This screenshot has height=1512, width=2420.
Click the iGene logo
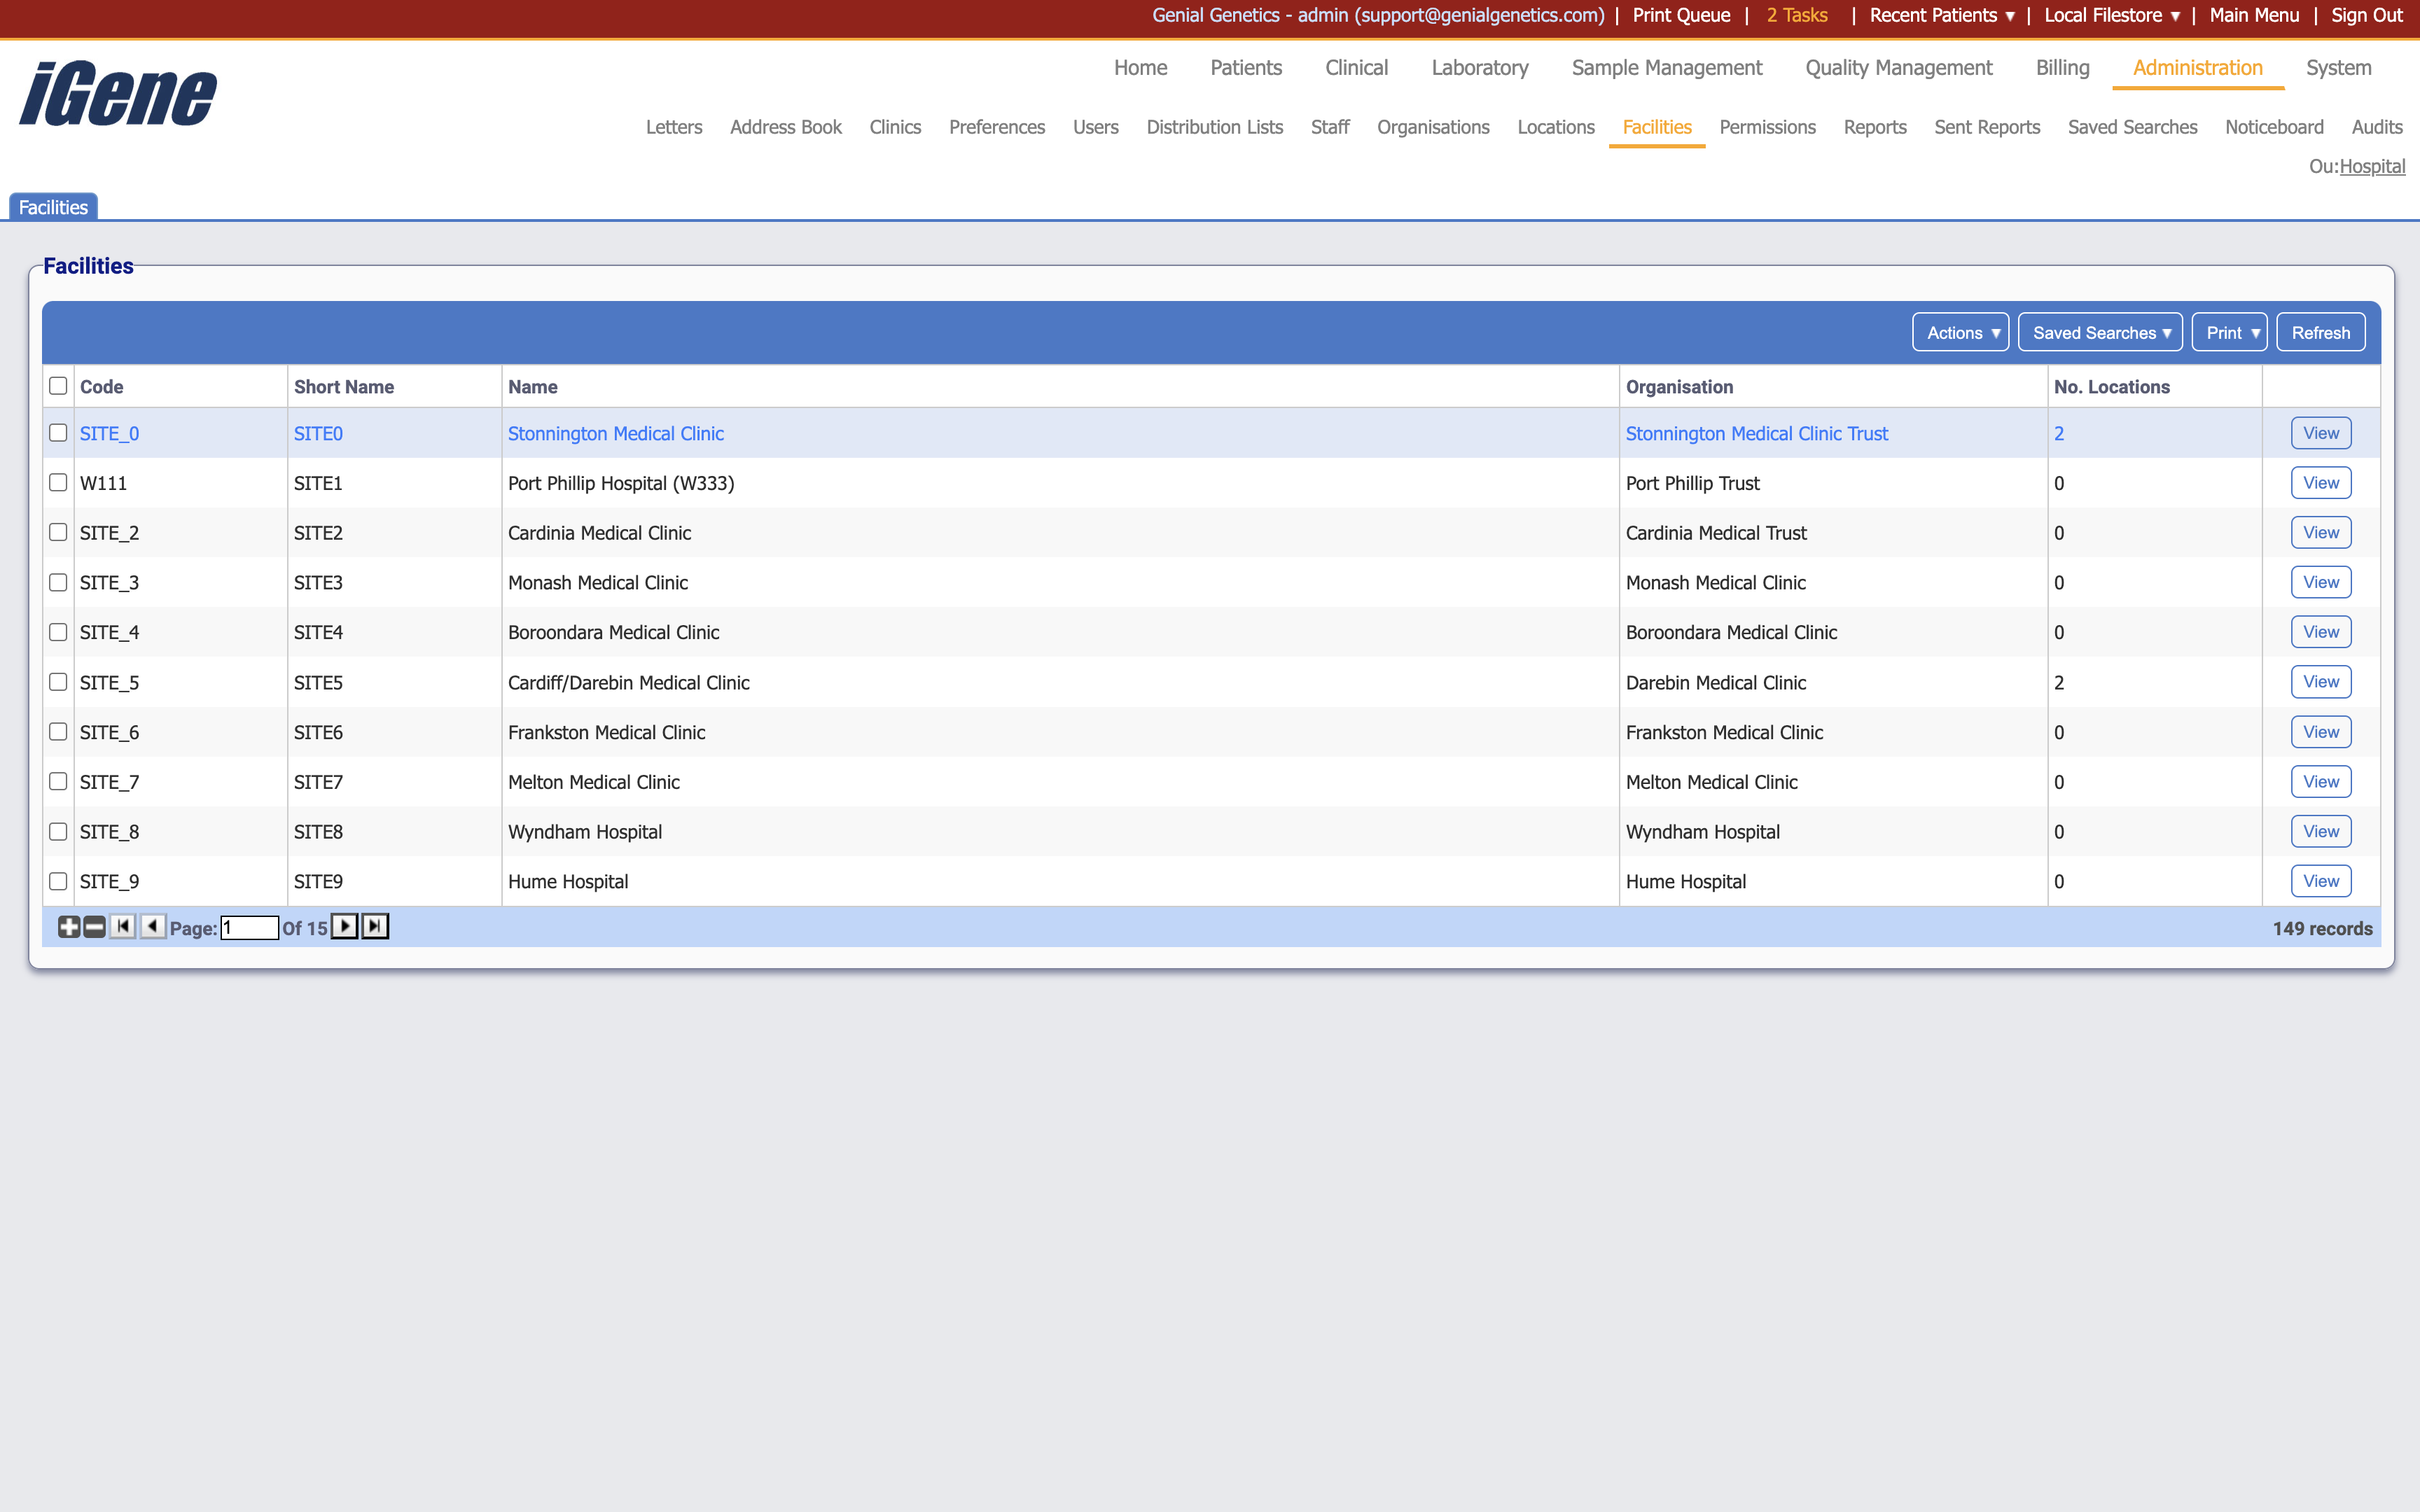coord(116,92)
